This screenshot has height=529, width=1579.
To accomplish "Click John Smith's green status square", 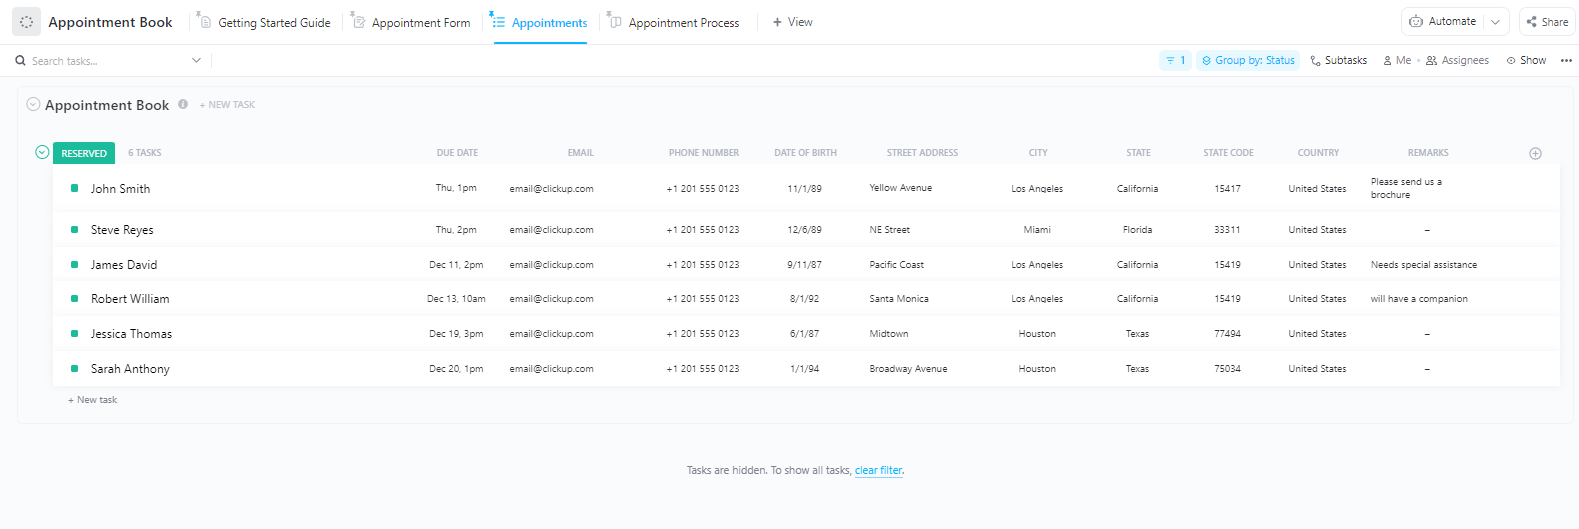I will tap(74, 188).
